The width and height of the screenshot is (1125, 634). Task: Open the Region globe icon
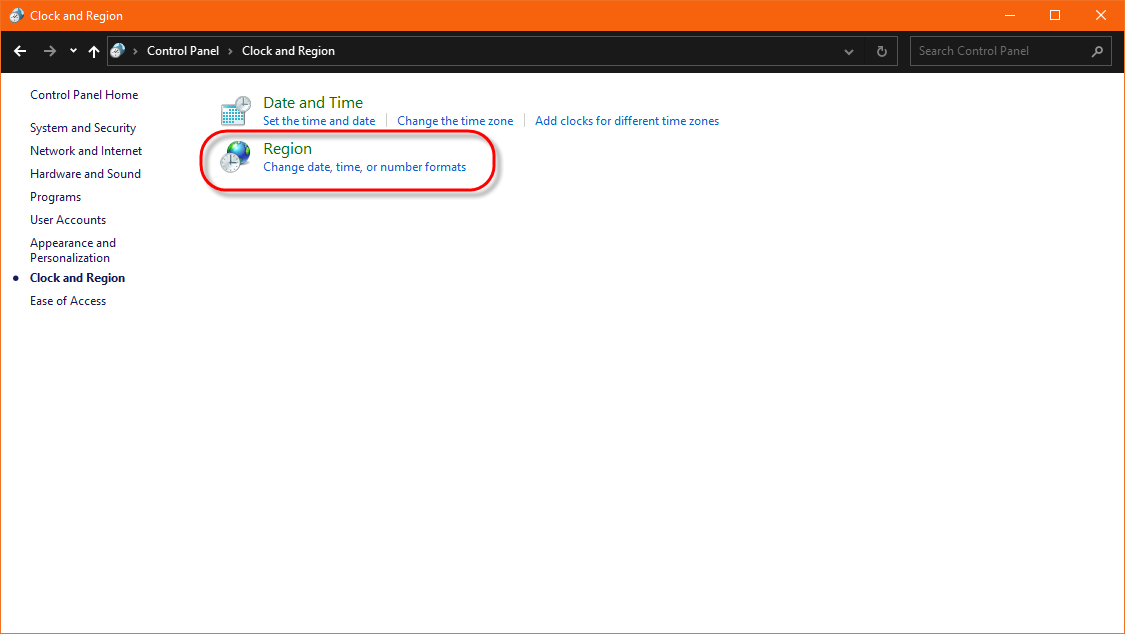pos(235,157)
